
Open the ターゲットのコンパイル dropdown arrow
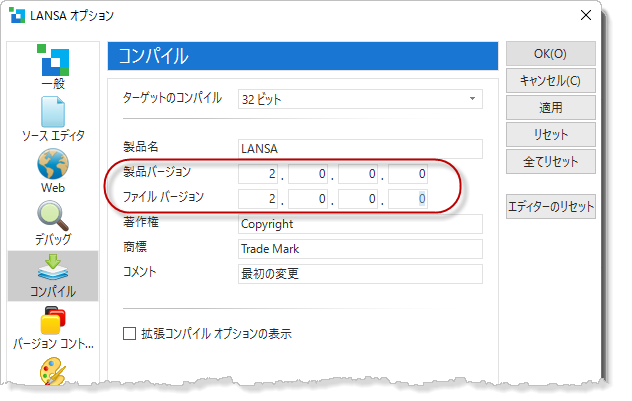pyautogui.click(x=472, y=99)
